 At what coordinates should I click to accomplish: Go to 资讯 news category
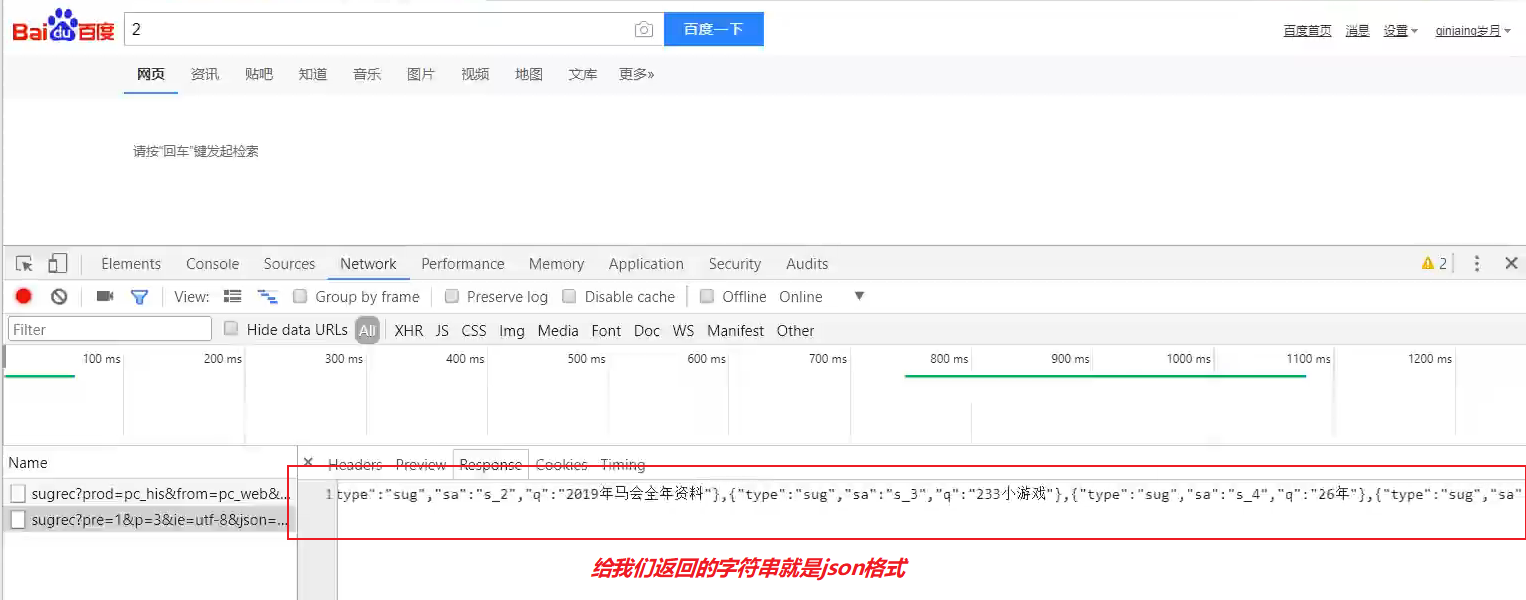[x=205, y=74]
